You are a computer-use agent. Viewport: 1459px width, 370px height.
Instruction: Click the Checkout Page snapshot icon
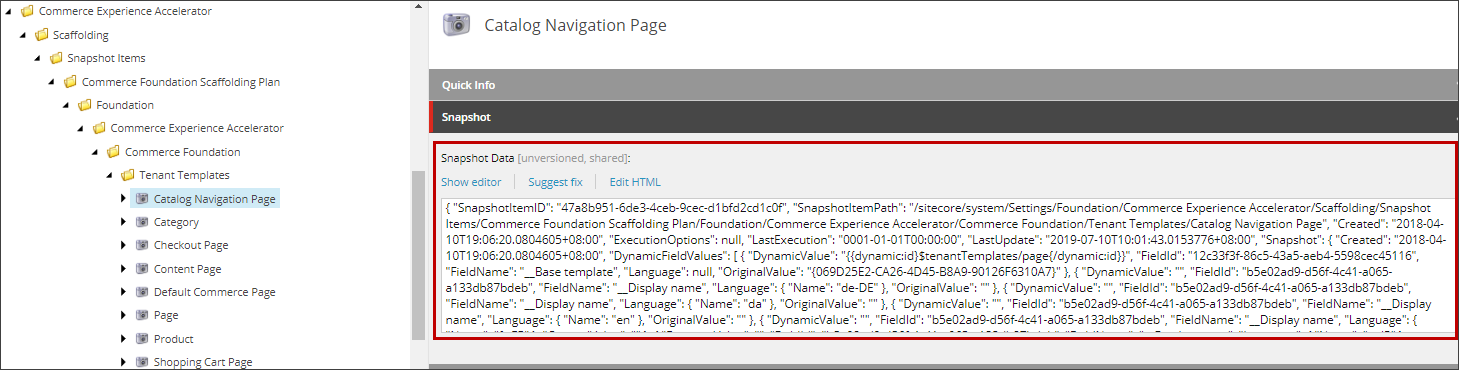click(x=142, y=245)
